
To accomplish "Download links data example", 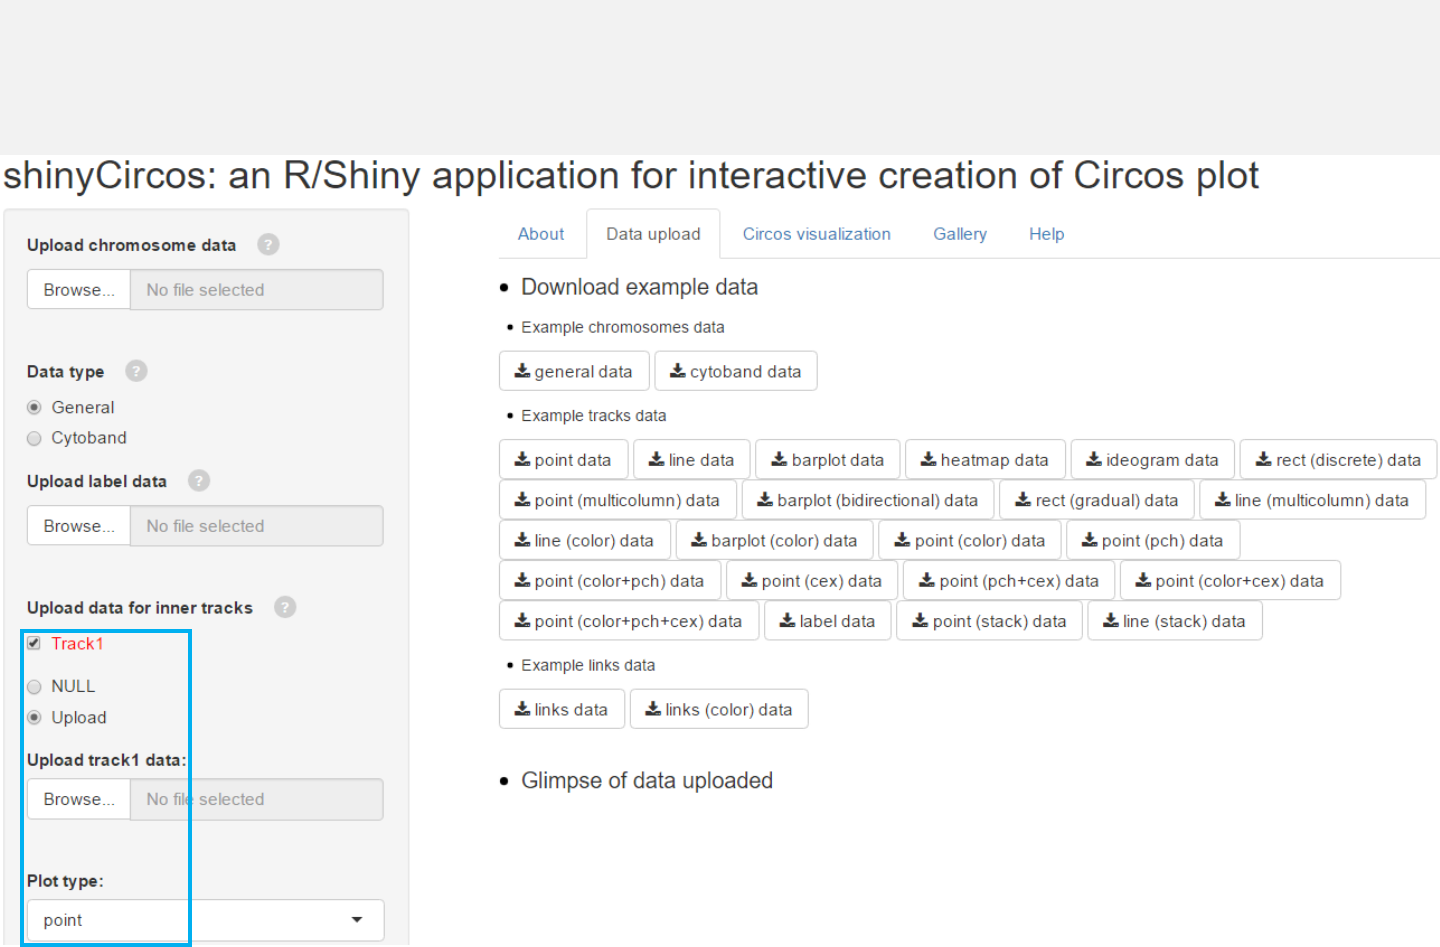I will (x=562, y=709).
